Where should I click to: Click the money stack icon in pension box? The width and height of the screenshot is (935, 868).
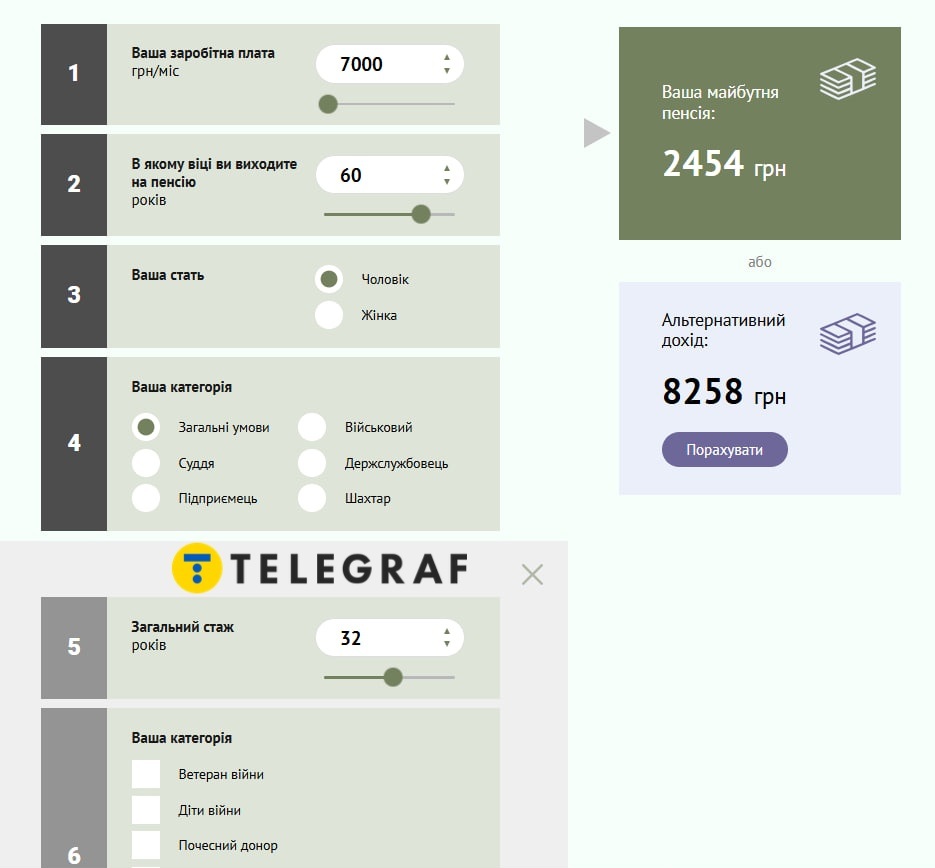click(x=847, y=80)
